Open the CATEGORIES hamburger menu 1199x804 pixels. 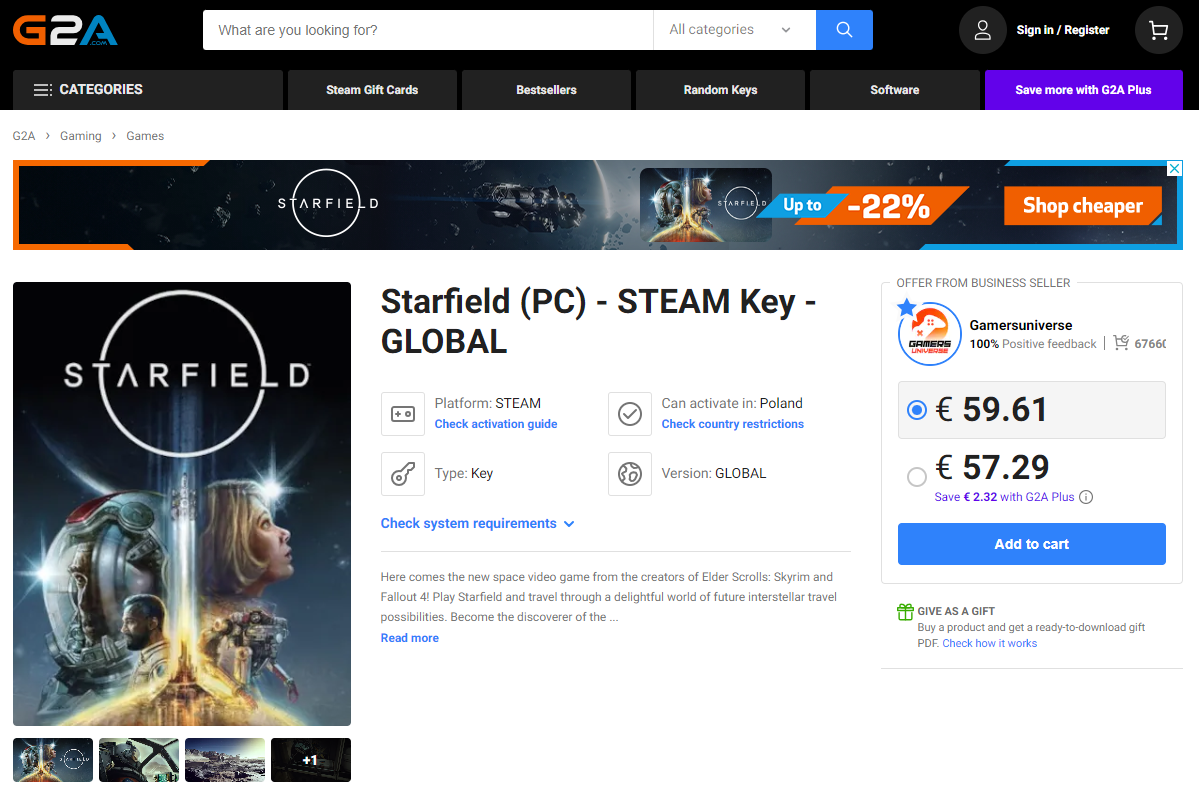[x=42, y=89]
